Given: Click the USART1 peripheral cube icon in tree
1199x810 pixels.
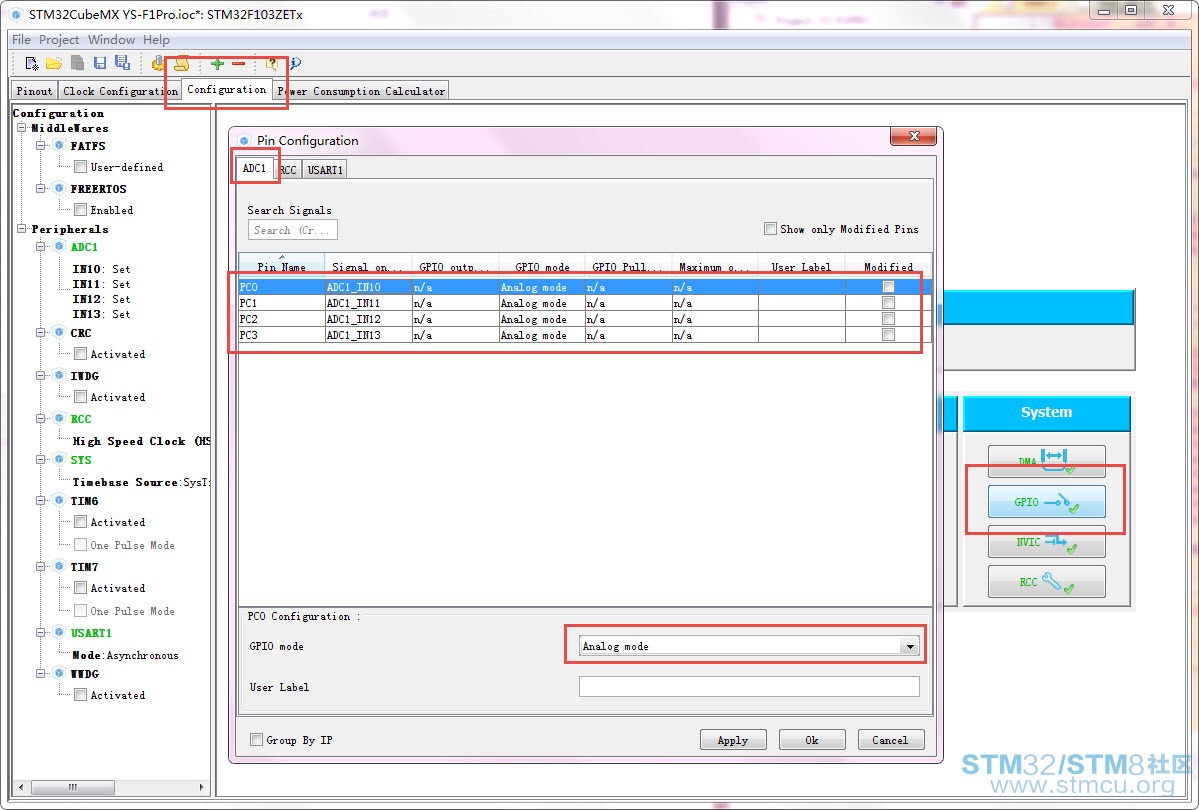Looking at the screenshot, I should (59, 633).
